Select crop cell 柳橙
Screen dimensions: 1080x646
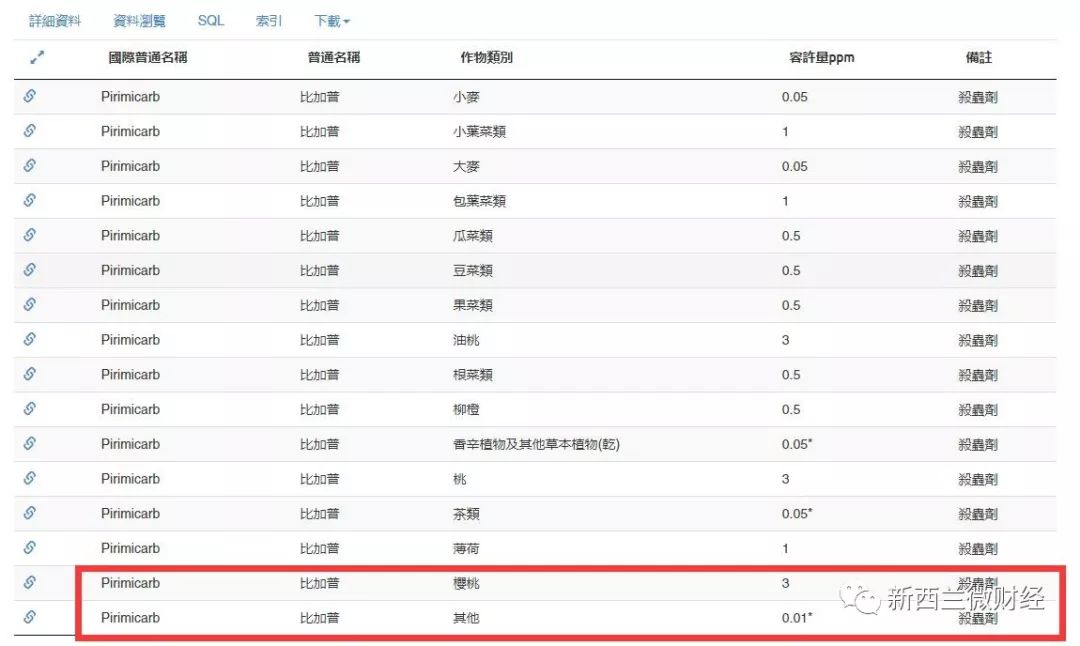point(466,410)
